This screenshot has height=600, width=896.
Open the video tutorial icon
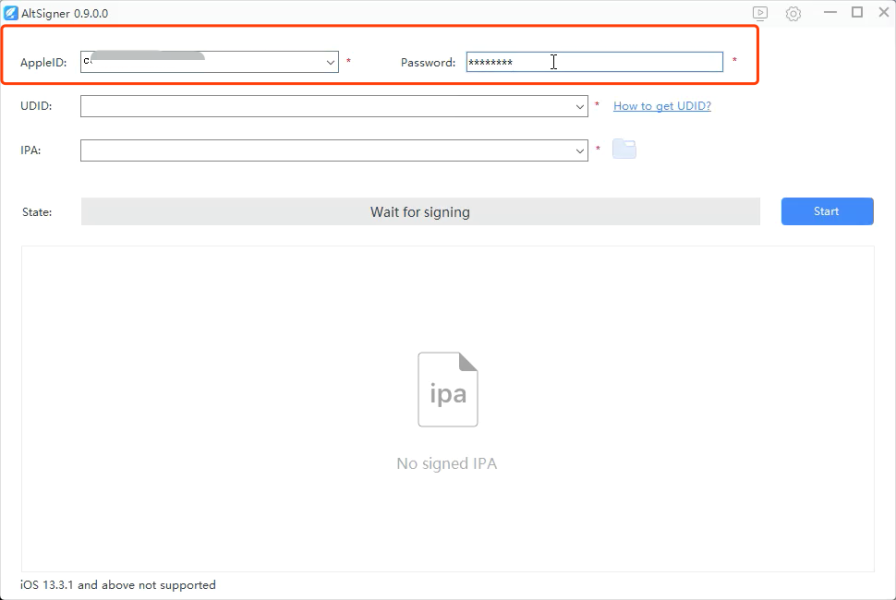pos(760,13)
